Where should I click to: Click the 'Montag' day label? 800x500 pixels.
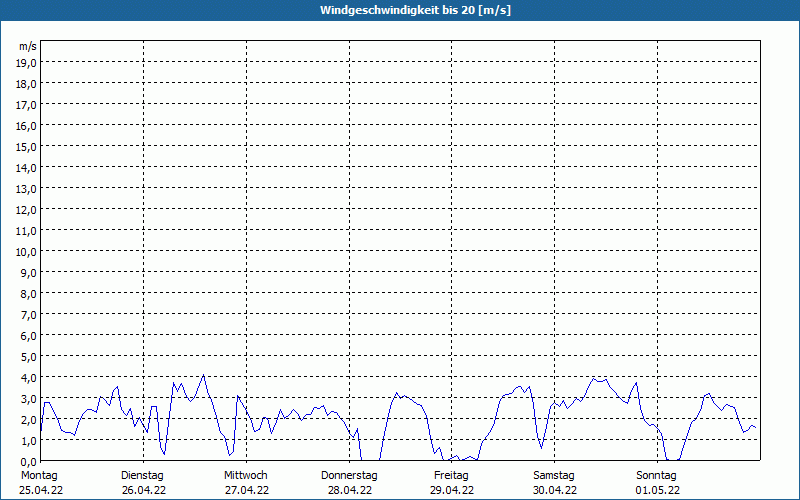click(x=39, y=476)
